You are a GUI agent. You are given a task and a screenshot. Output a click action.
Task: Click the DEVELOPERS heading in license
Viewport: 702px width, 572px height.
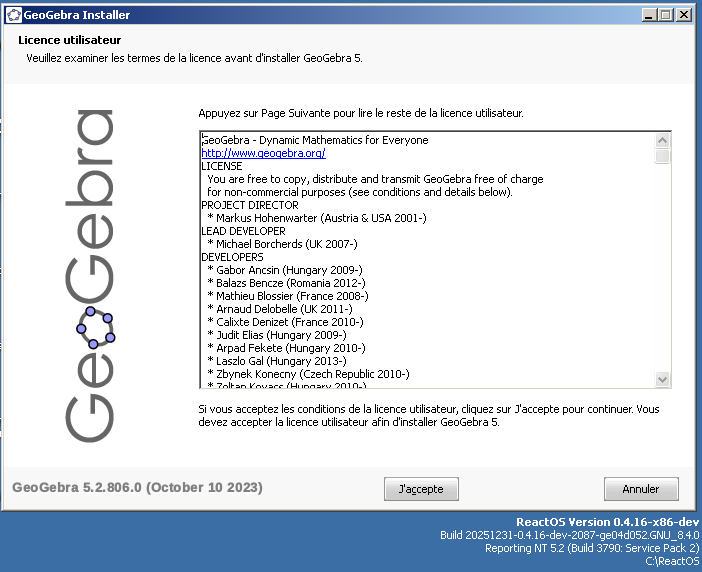tap(232, 257)
